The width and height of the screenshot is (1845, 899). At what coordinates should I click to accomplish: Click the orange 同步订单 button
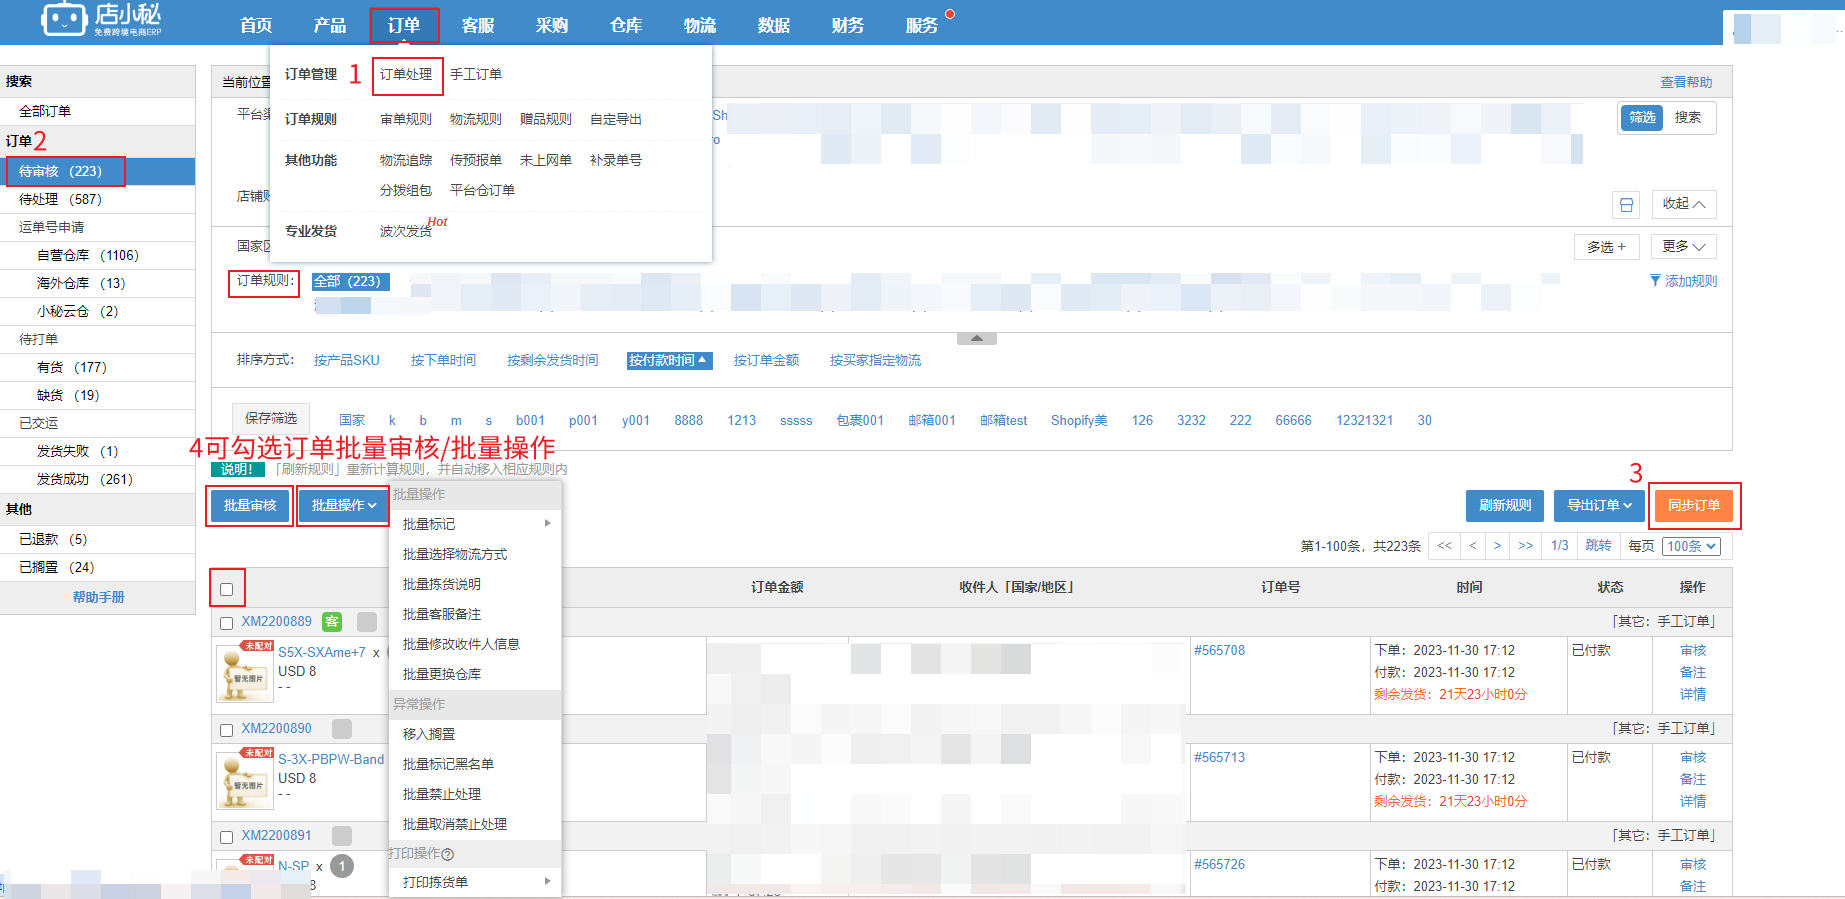pos(1693,506)
